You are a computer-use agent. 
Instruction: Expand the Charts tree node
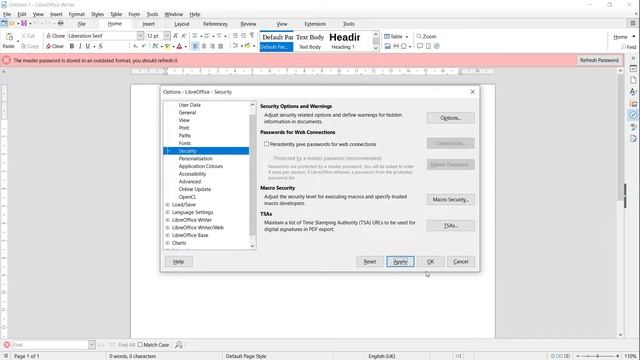[x=168, y=243]
